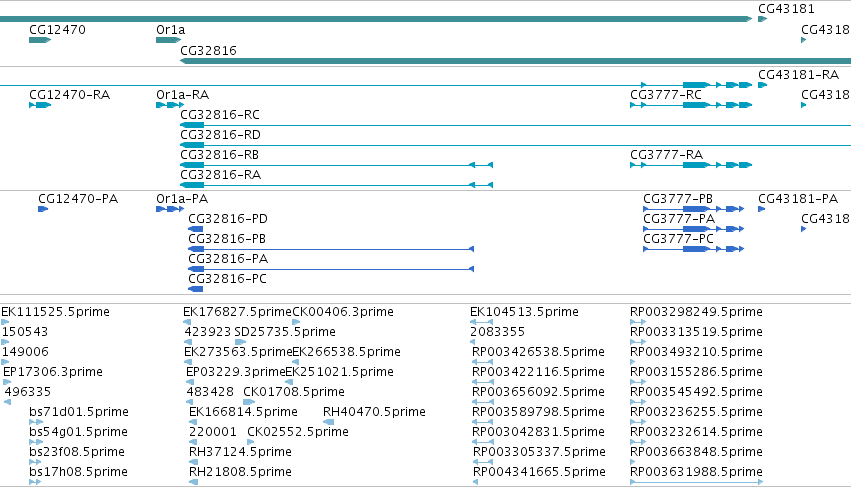Click the CG32816-PA protein label
The image size is (851, 487).
[x=228, y=259]
